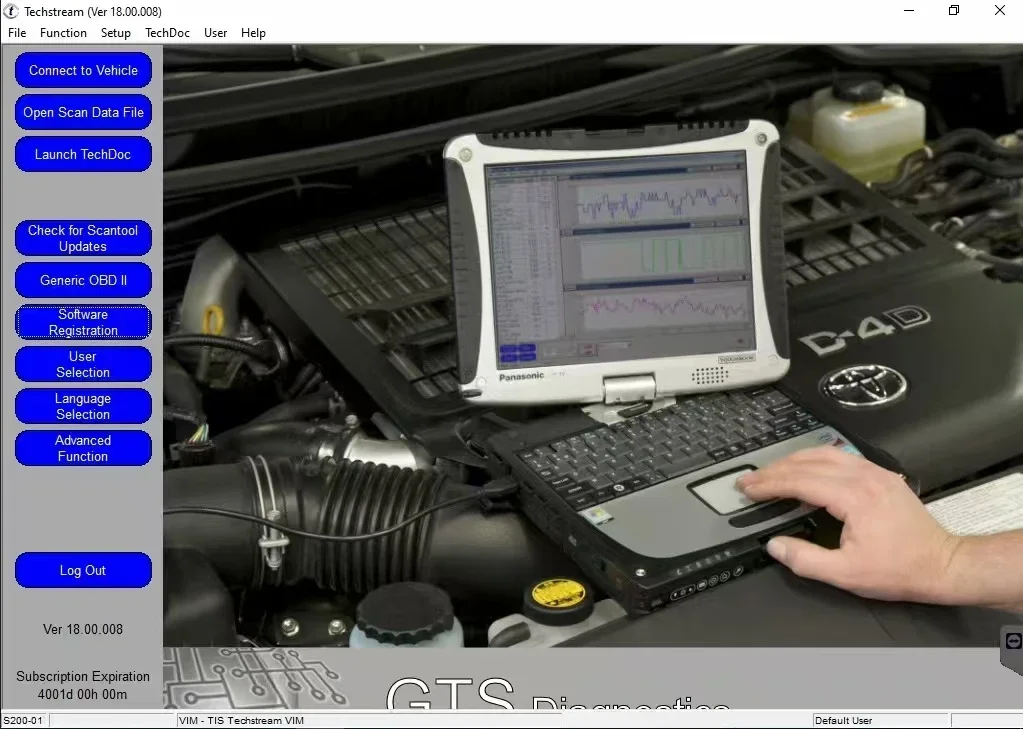Image resolution: width=1023 pixels, height=729 pixels.
Task: Open the Setup menu
Action: click(115, 33)
